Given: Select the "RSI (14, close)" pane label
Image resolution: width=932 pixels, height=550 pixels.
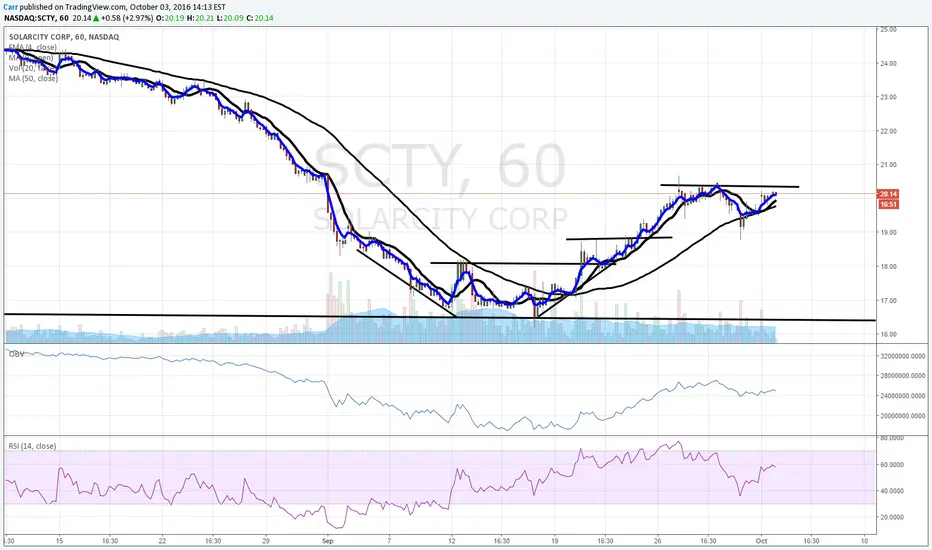Looking at the screenshot, I should [x=32, y=446].
